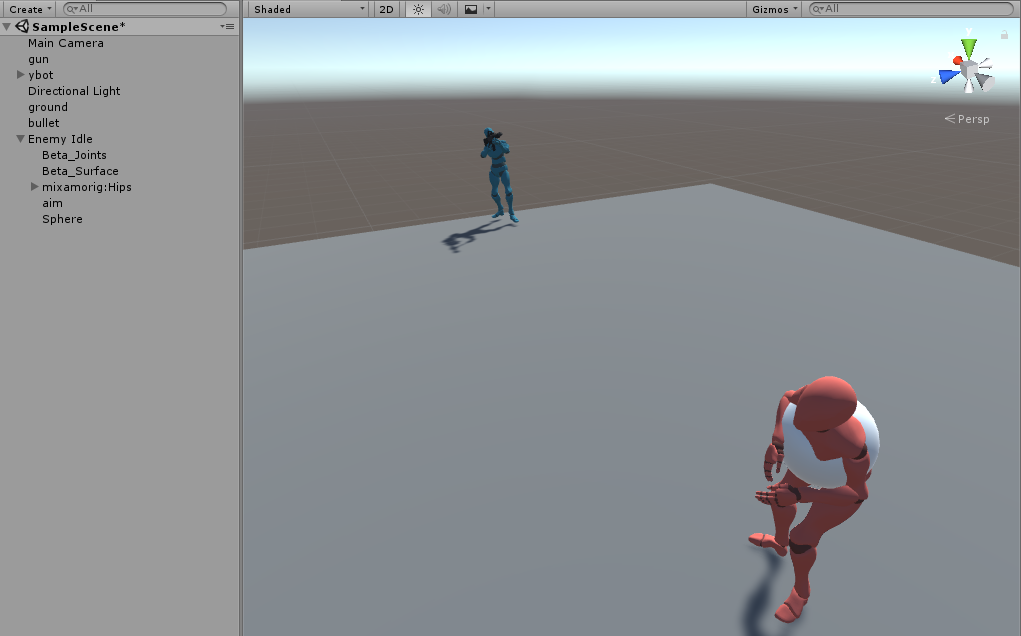Click the blue Z axis gizmo cone
The width and height of the screenshot is (1021, 636).
click(x=949, y=76)
